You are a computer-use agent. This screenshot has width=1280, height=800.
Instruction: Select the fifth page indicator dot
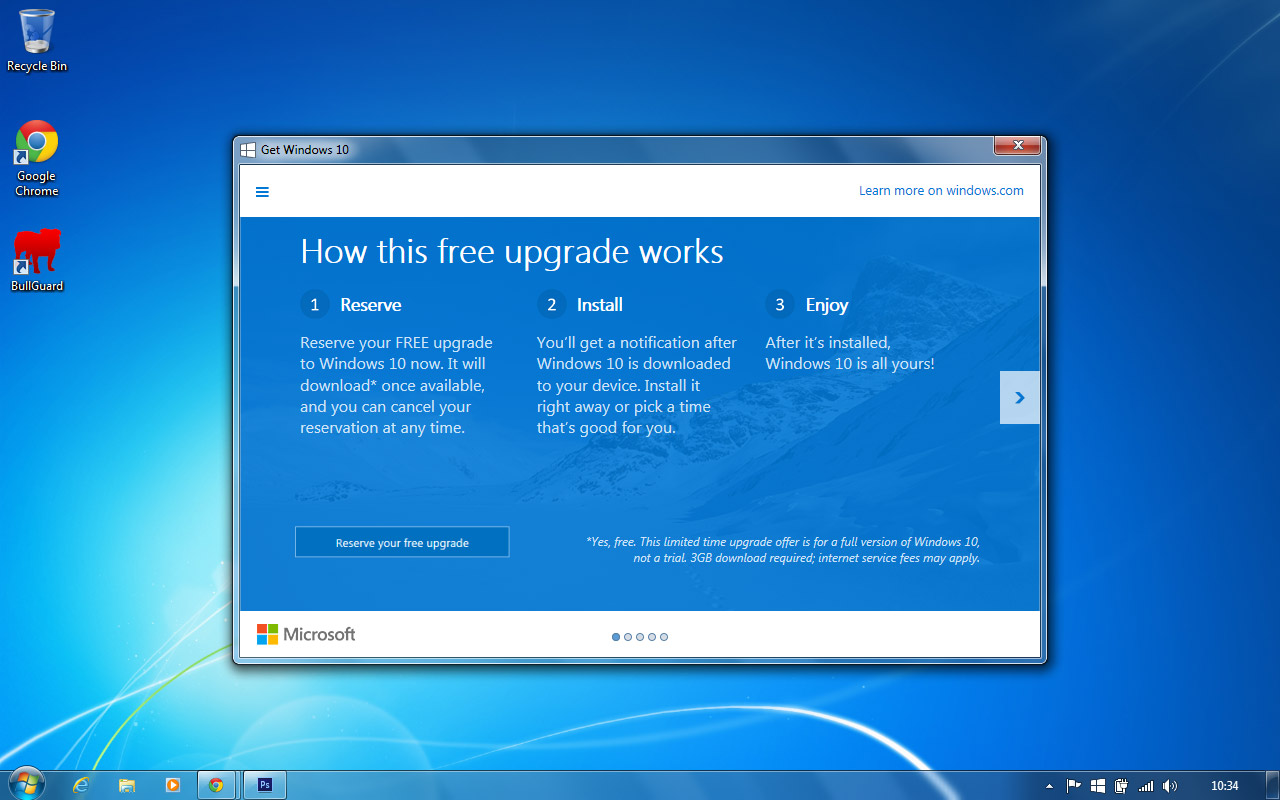[x=664, y=637]
